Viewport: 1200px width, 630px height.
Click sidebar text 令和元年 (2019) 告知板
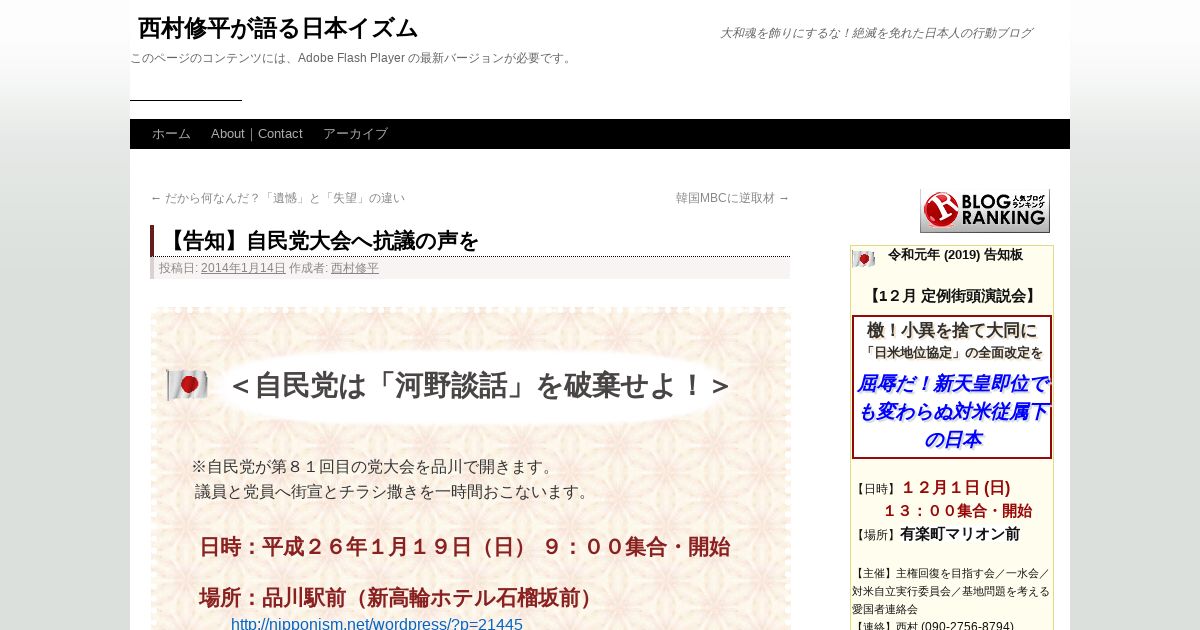(955, 255)
